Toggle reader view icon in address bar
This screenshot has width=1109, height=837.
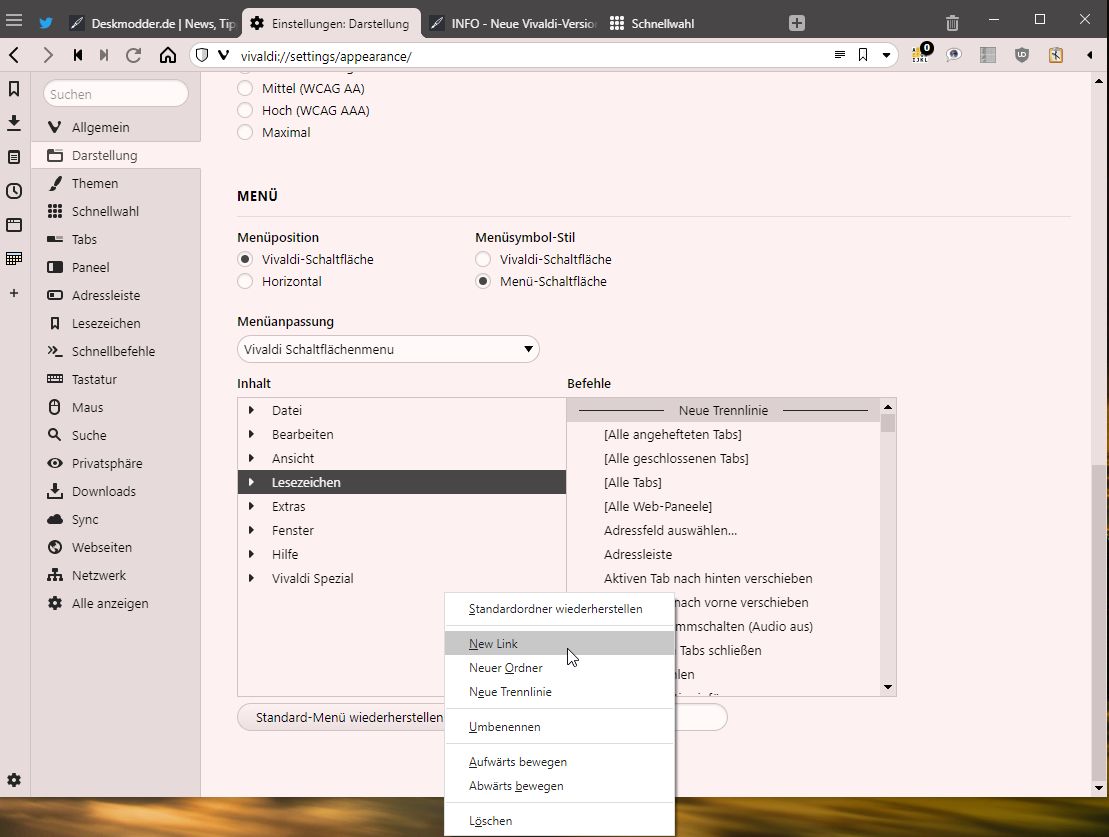pyautogui.click(x=840, y=55)
